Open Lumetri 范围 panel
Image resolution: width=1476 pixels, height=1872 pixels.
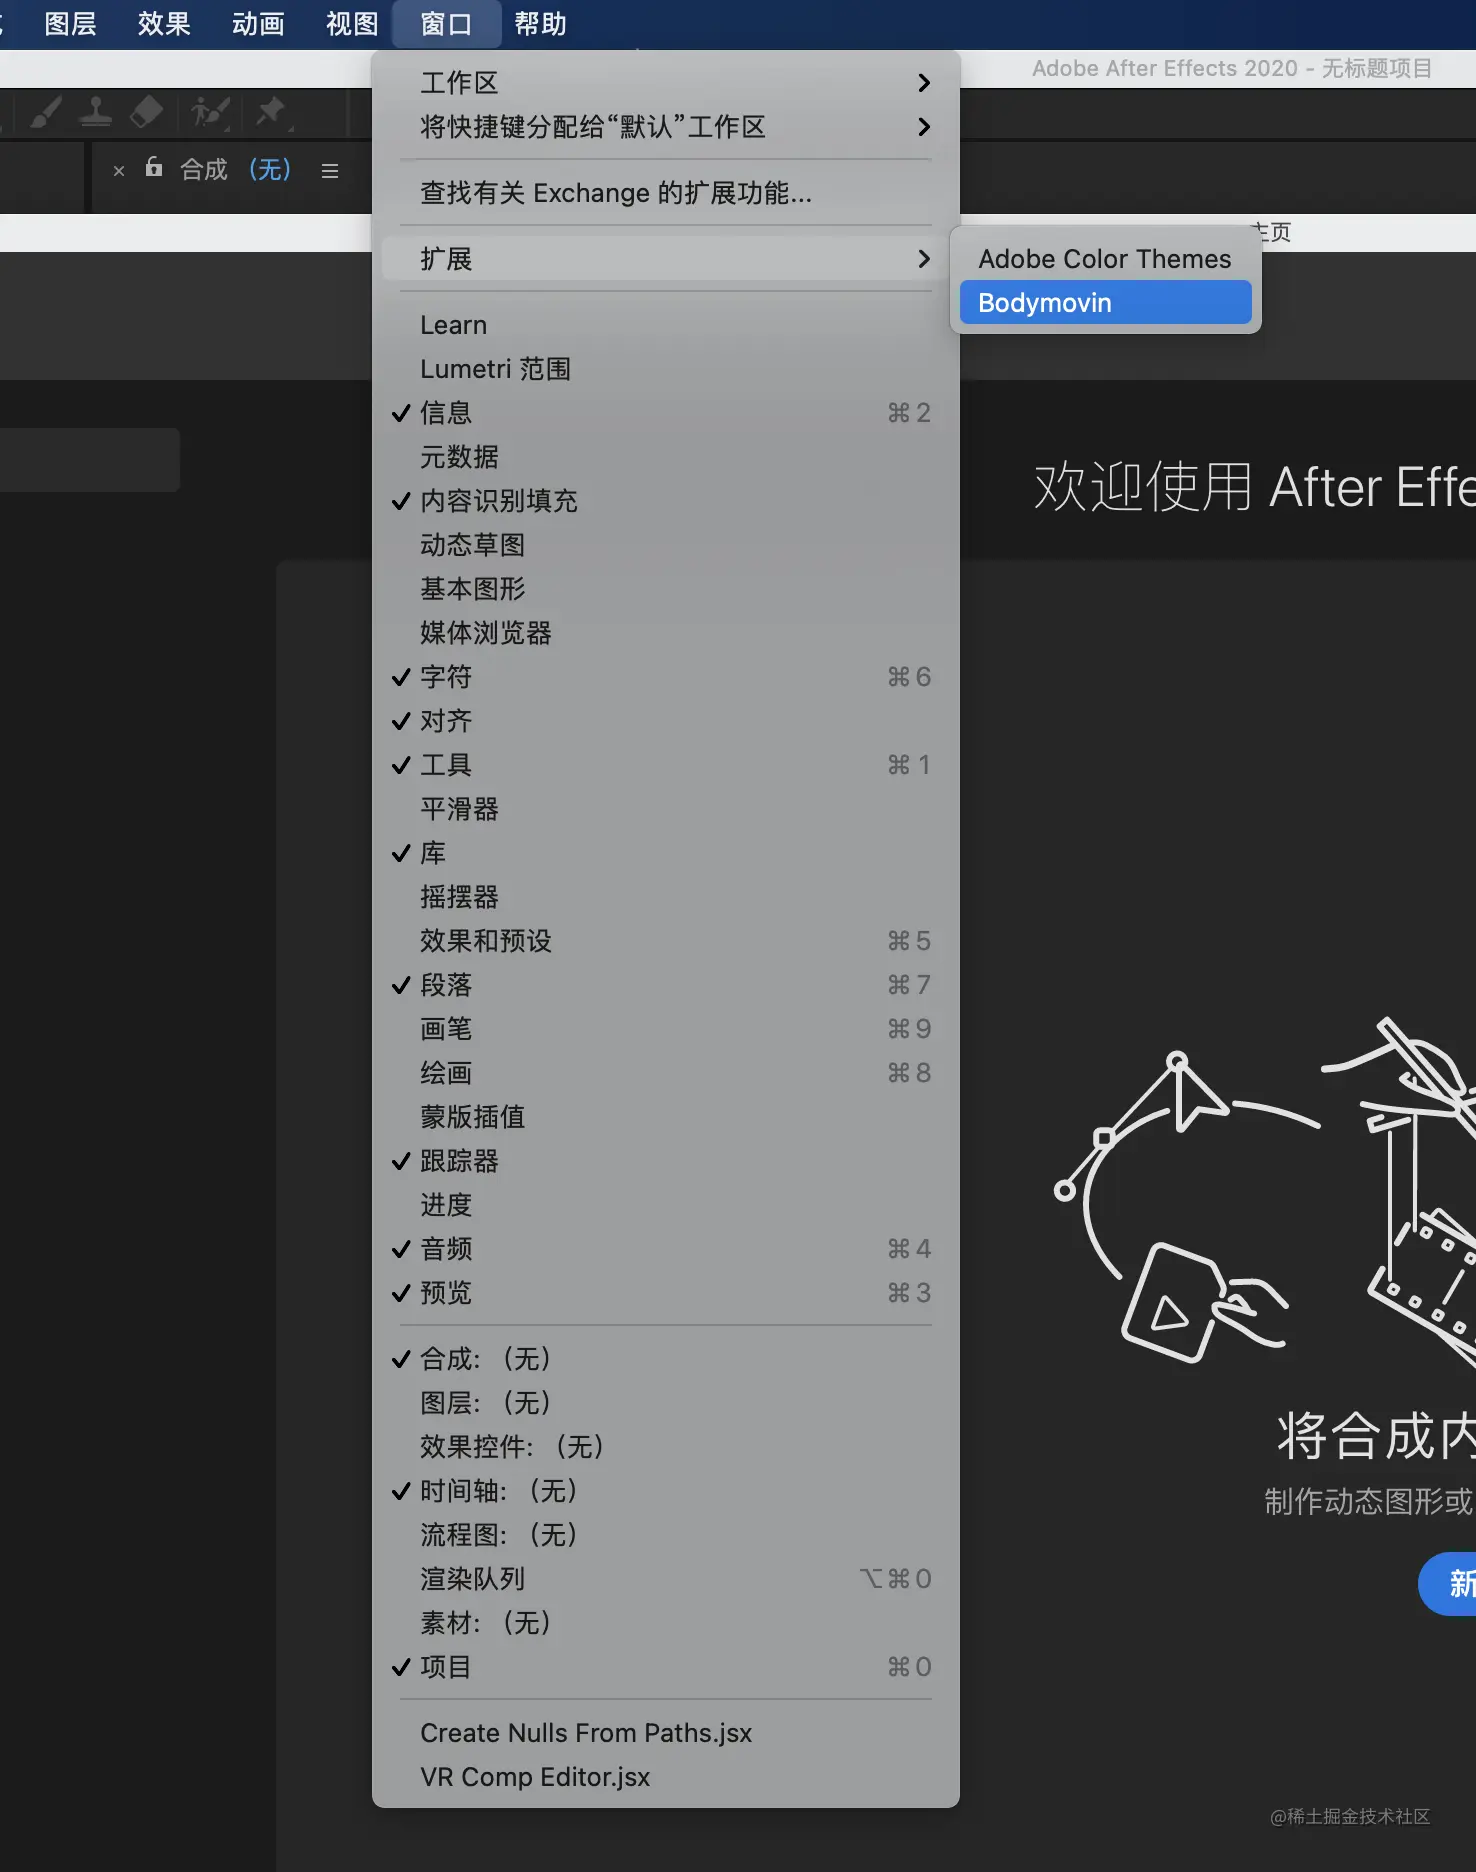click(665, 369)
